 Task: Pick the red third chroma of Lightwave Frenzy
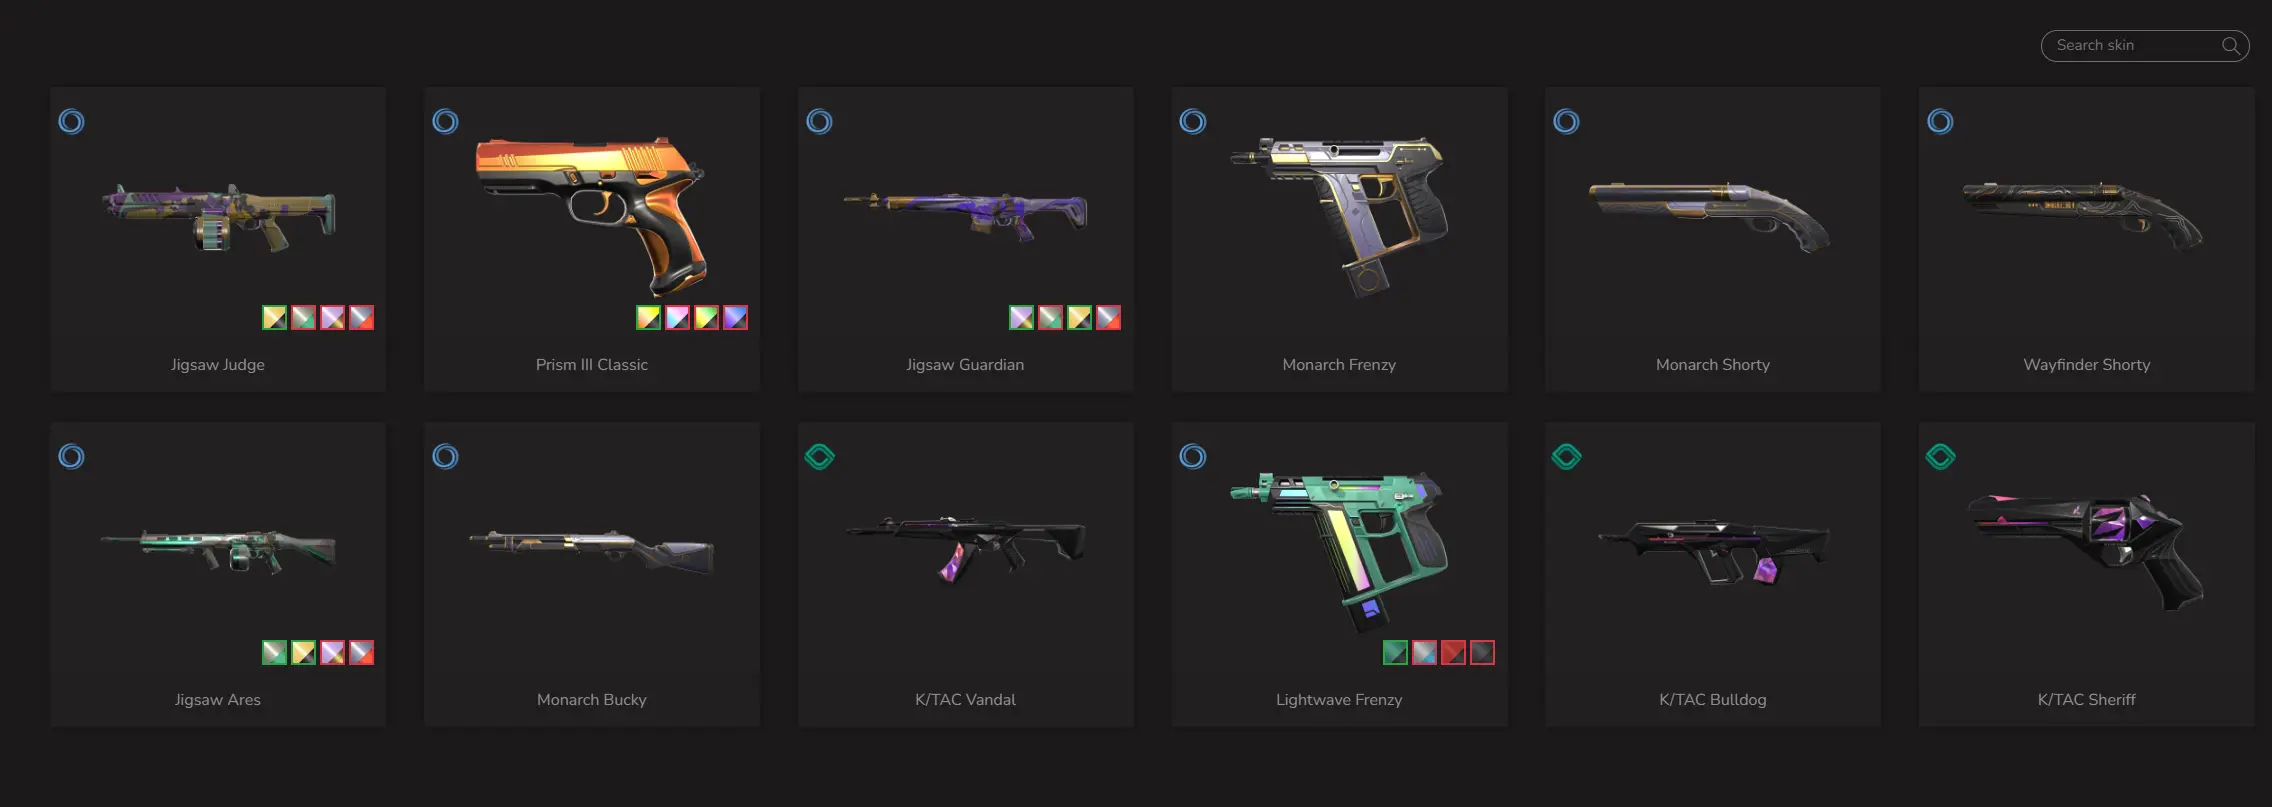1453,653
